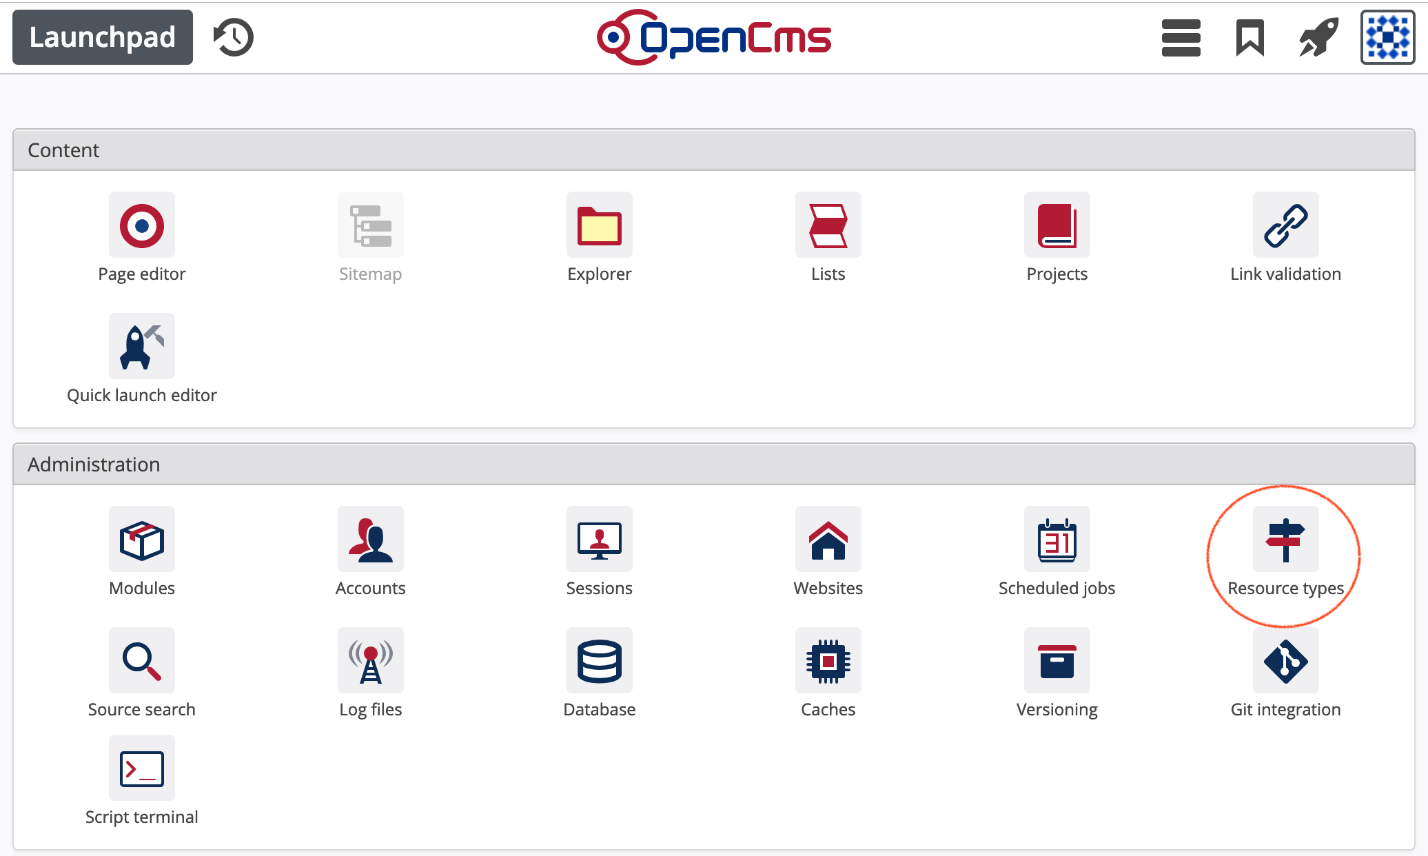Open Quick launch editor

142,347
